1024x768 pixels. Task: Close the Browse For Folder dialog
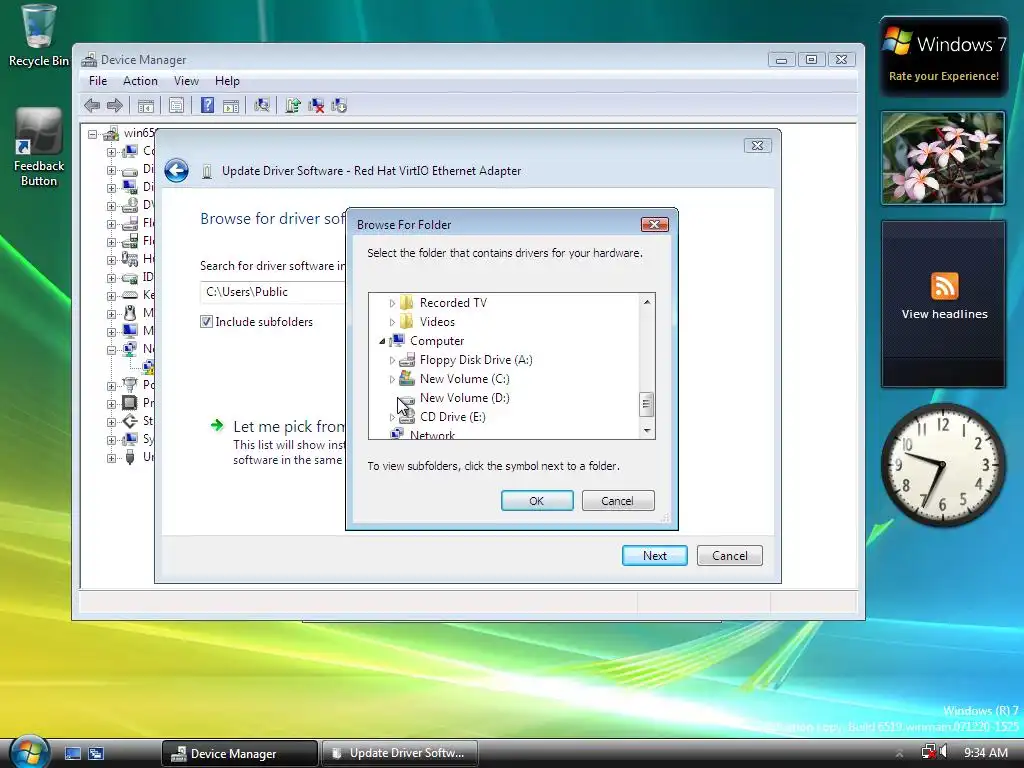click(654, 225)
